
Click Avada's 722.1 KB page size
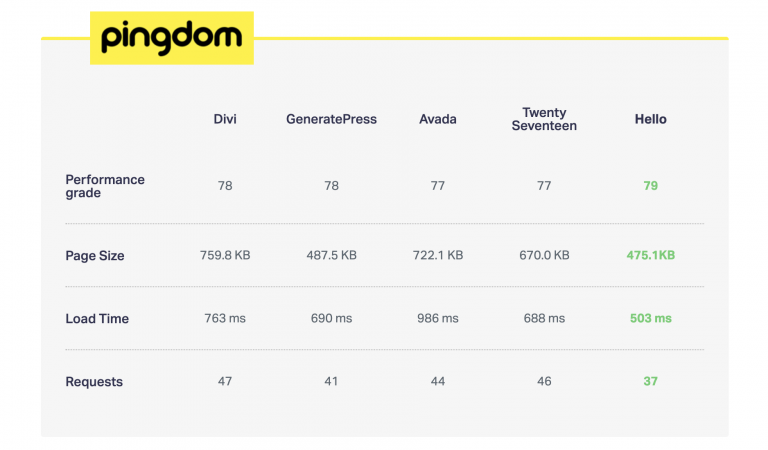[x=438, y=256]
